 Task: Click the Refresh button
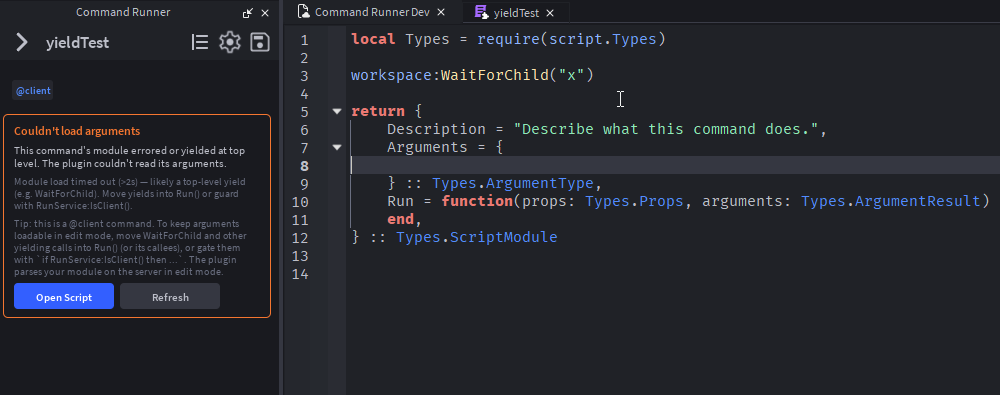(170, 297)
